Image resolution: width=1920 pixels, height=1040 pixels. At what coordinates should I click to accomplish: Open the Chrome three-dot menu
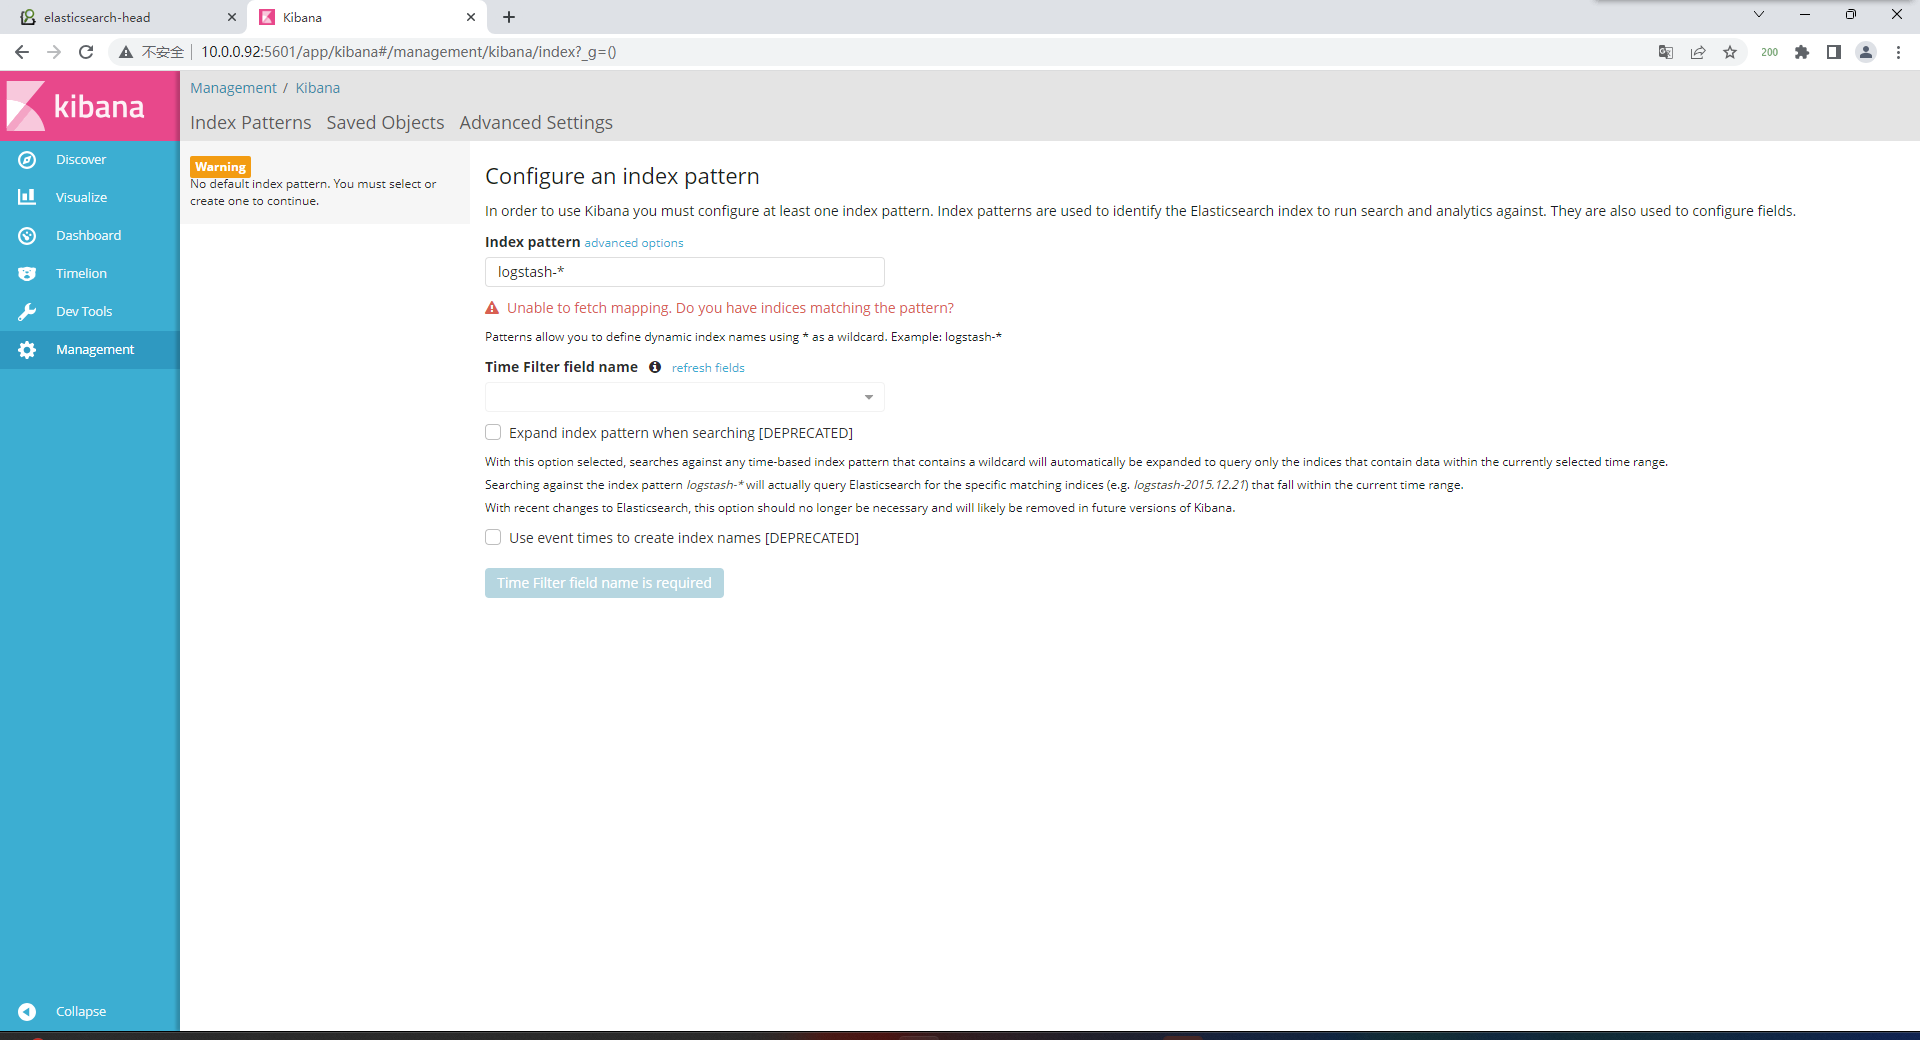click(1898, 52)
